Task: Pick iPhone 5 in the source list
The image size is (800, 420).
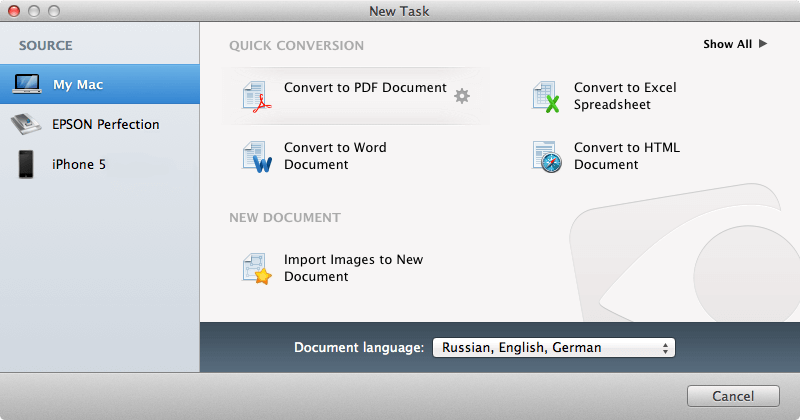Action: point(79,164)
